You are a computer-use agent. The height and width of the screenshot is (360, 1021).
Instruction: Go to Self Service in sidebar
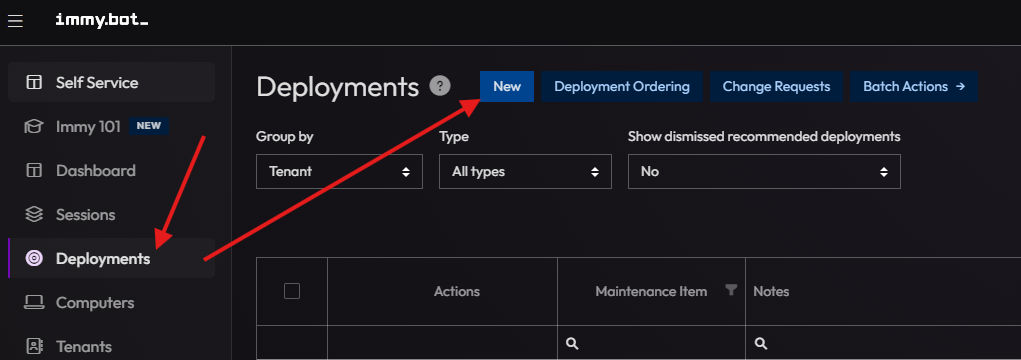111,82
